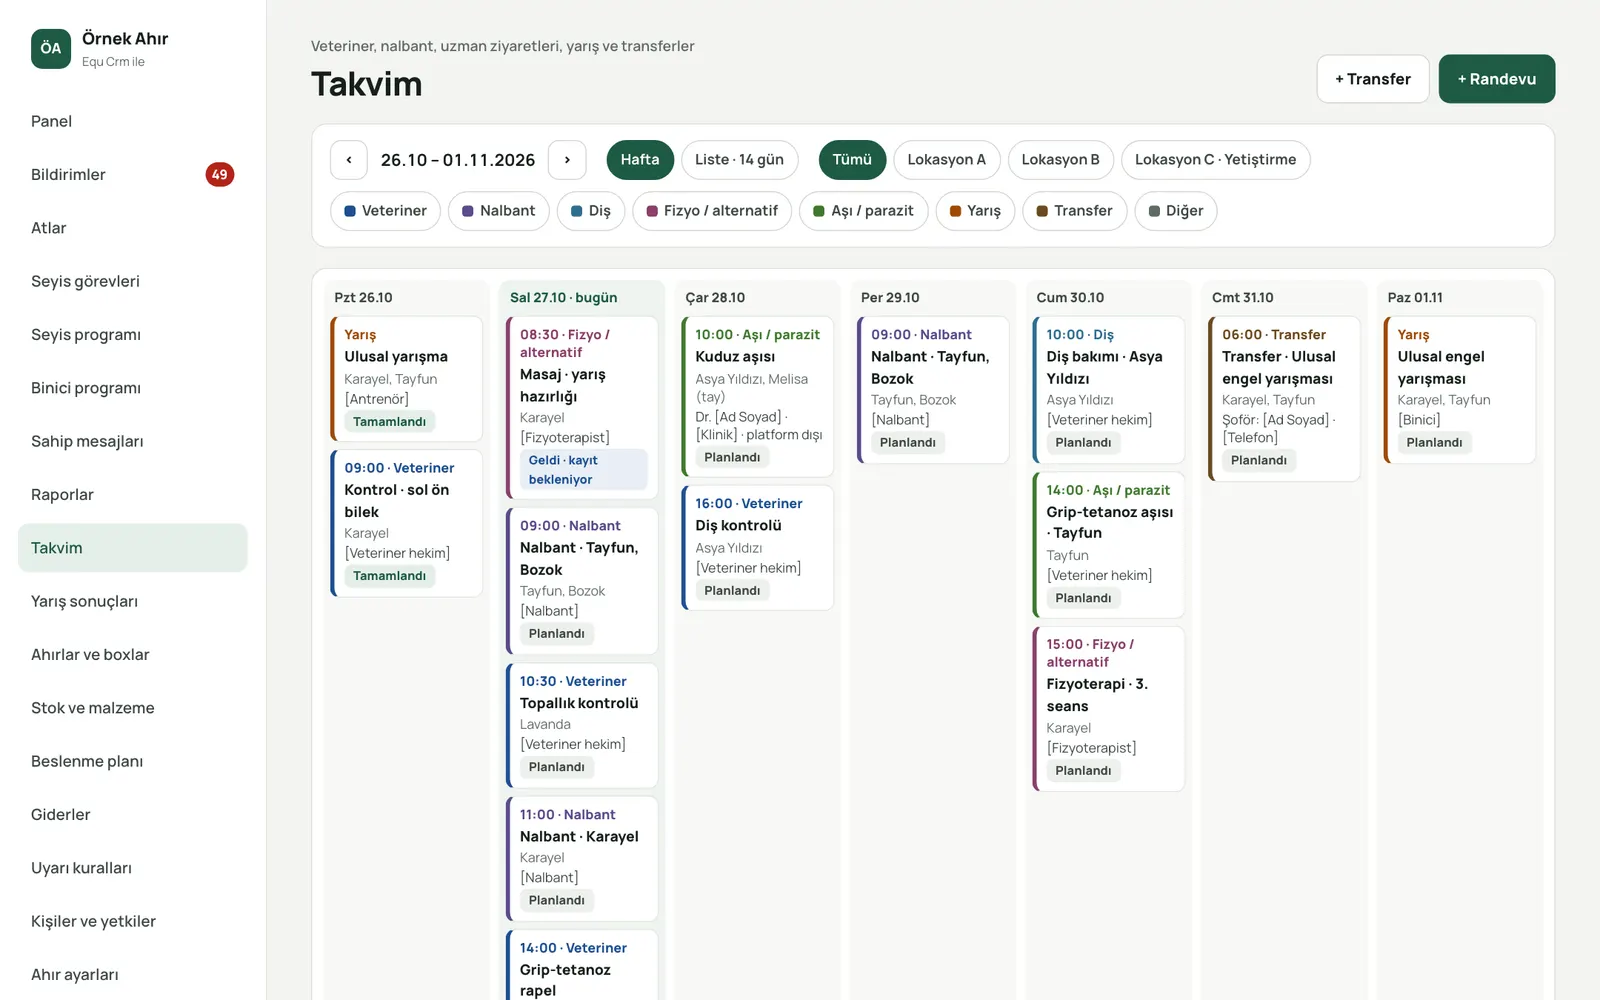Viewport: 1600px width, 1000px height.
Task: Click the + Transfer button
Action: pyautogui.click(x=1373, y=79)
